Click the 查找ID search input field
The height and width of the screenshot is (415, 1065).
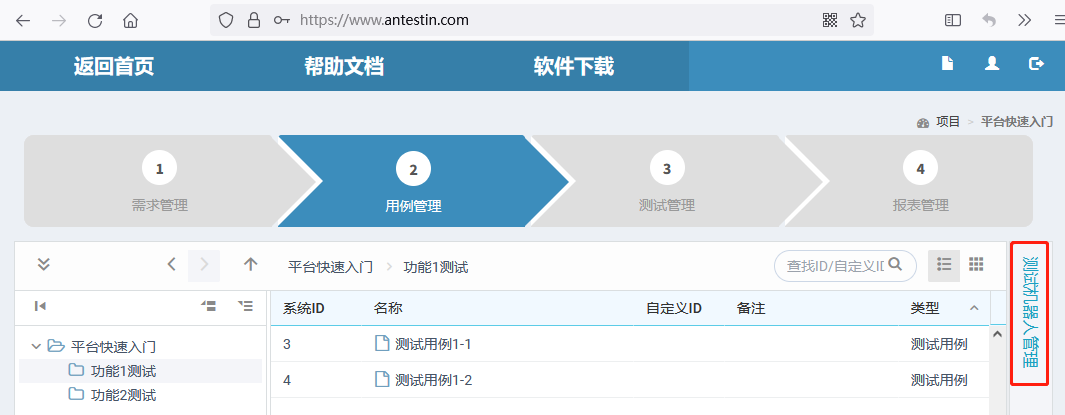(835, 265)
